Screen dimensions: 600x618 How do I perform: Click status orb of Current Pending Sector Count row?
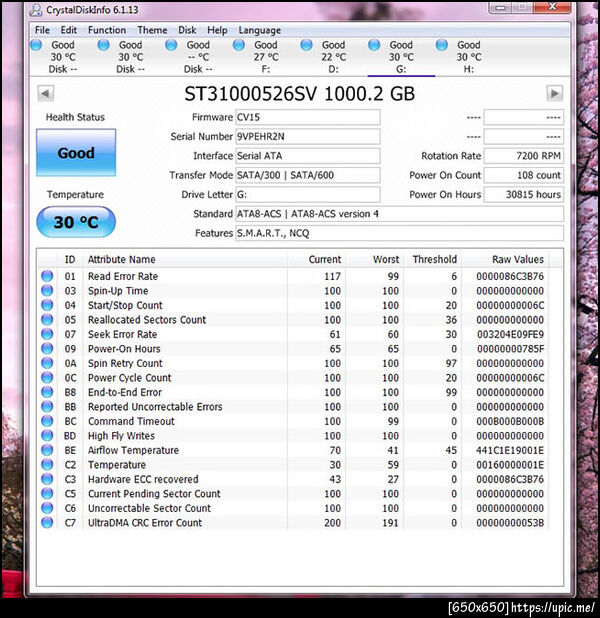pos(47,493)
